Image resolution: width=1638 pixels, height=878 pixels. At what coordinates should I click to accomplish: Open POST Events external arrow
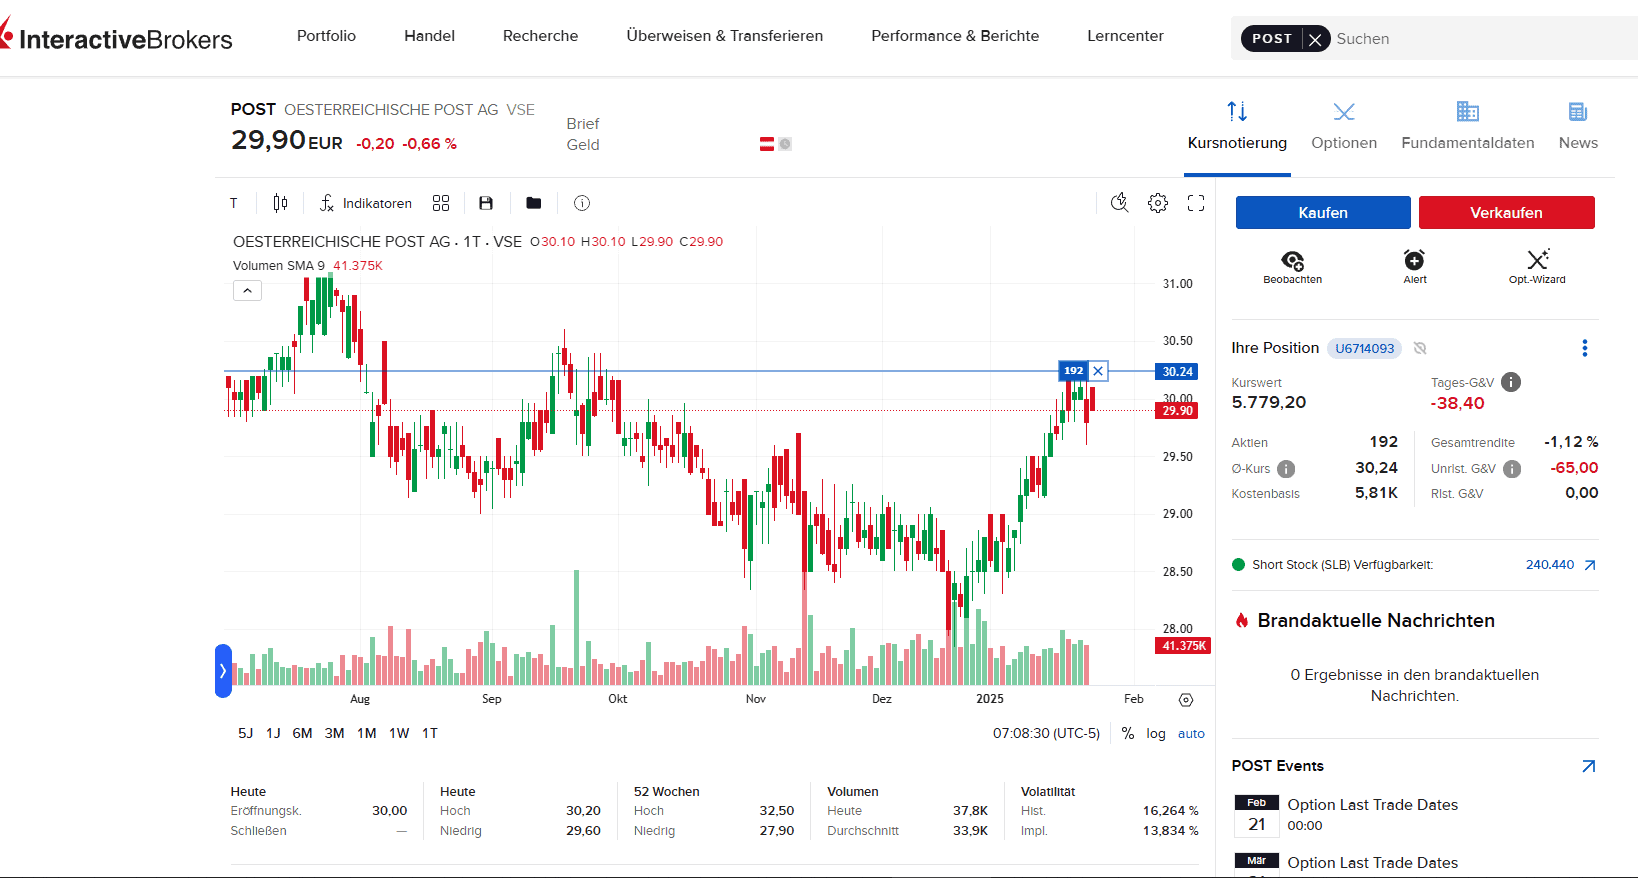[x=1589, y=766]
